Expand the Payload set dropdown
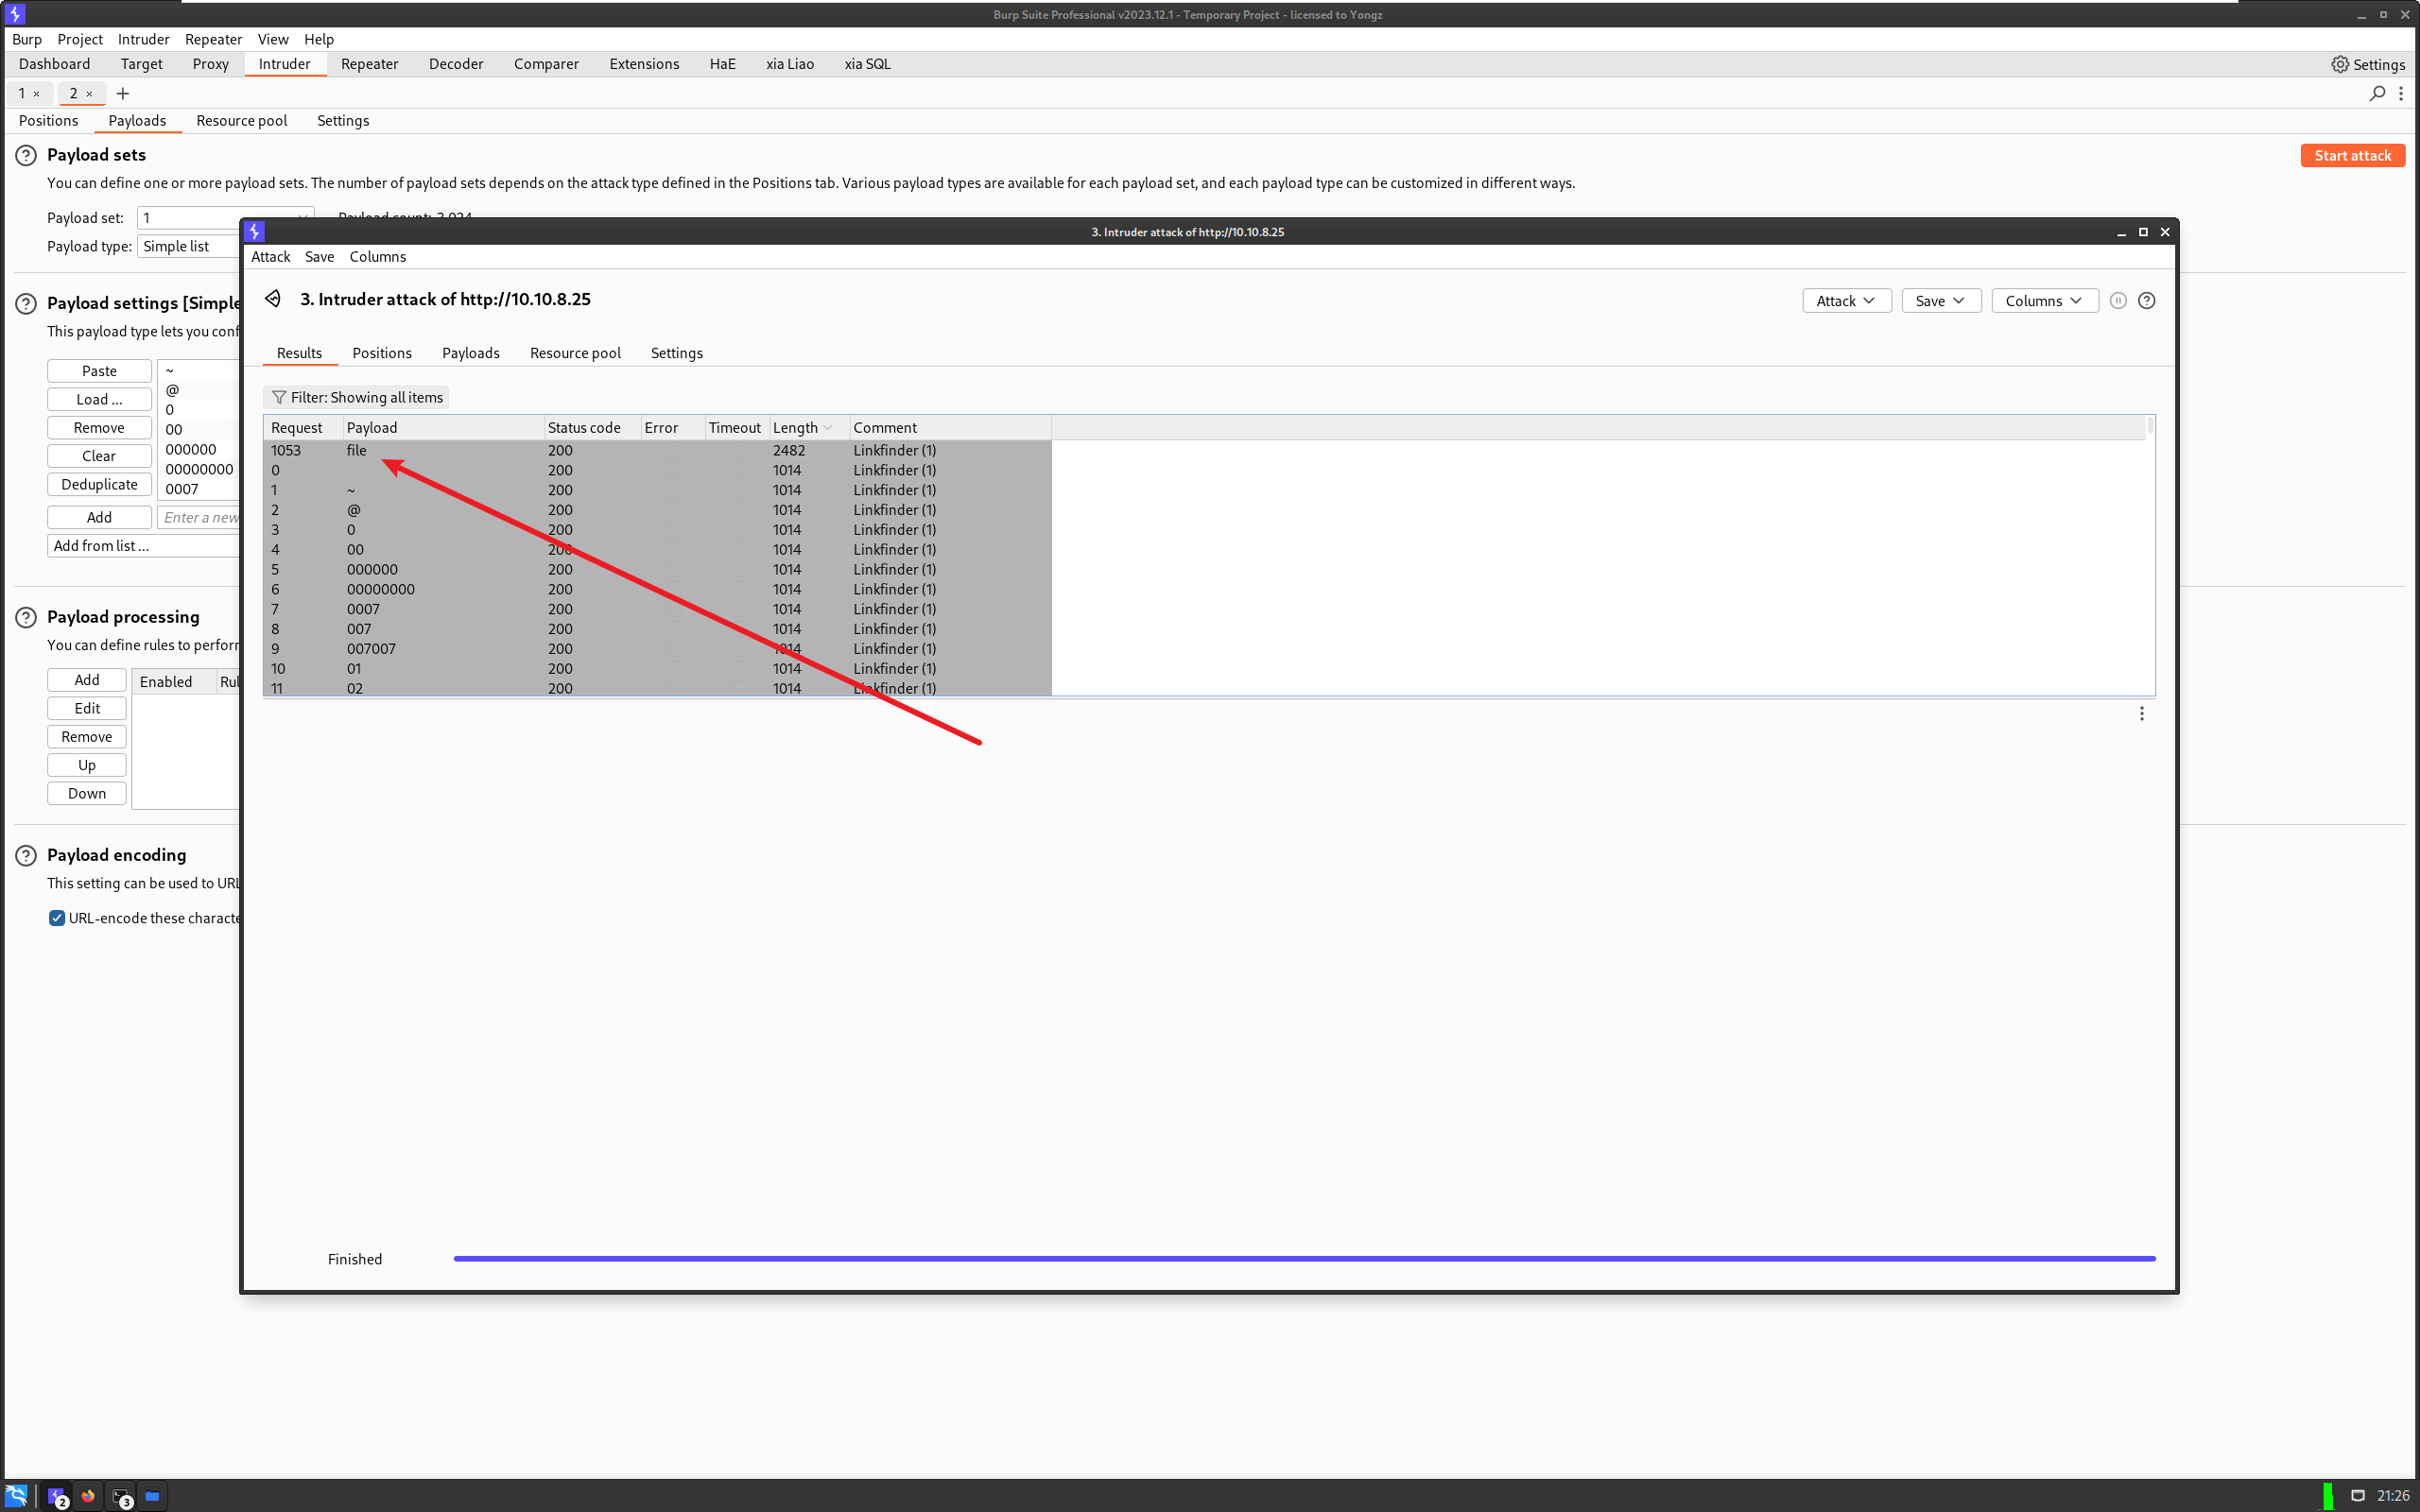 tap(225, 218)
